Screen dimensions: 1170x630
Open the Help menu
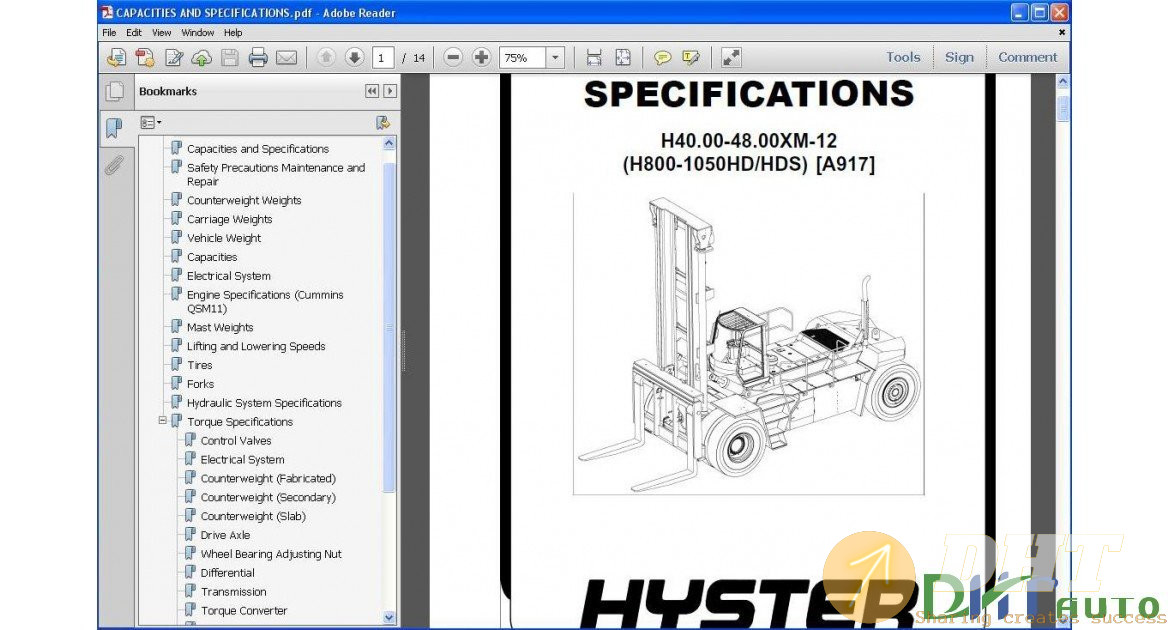tap(233, 33)
